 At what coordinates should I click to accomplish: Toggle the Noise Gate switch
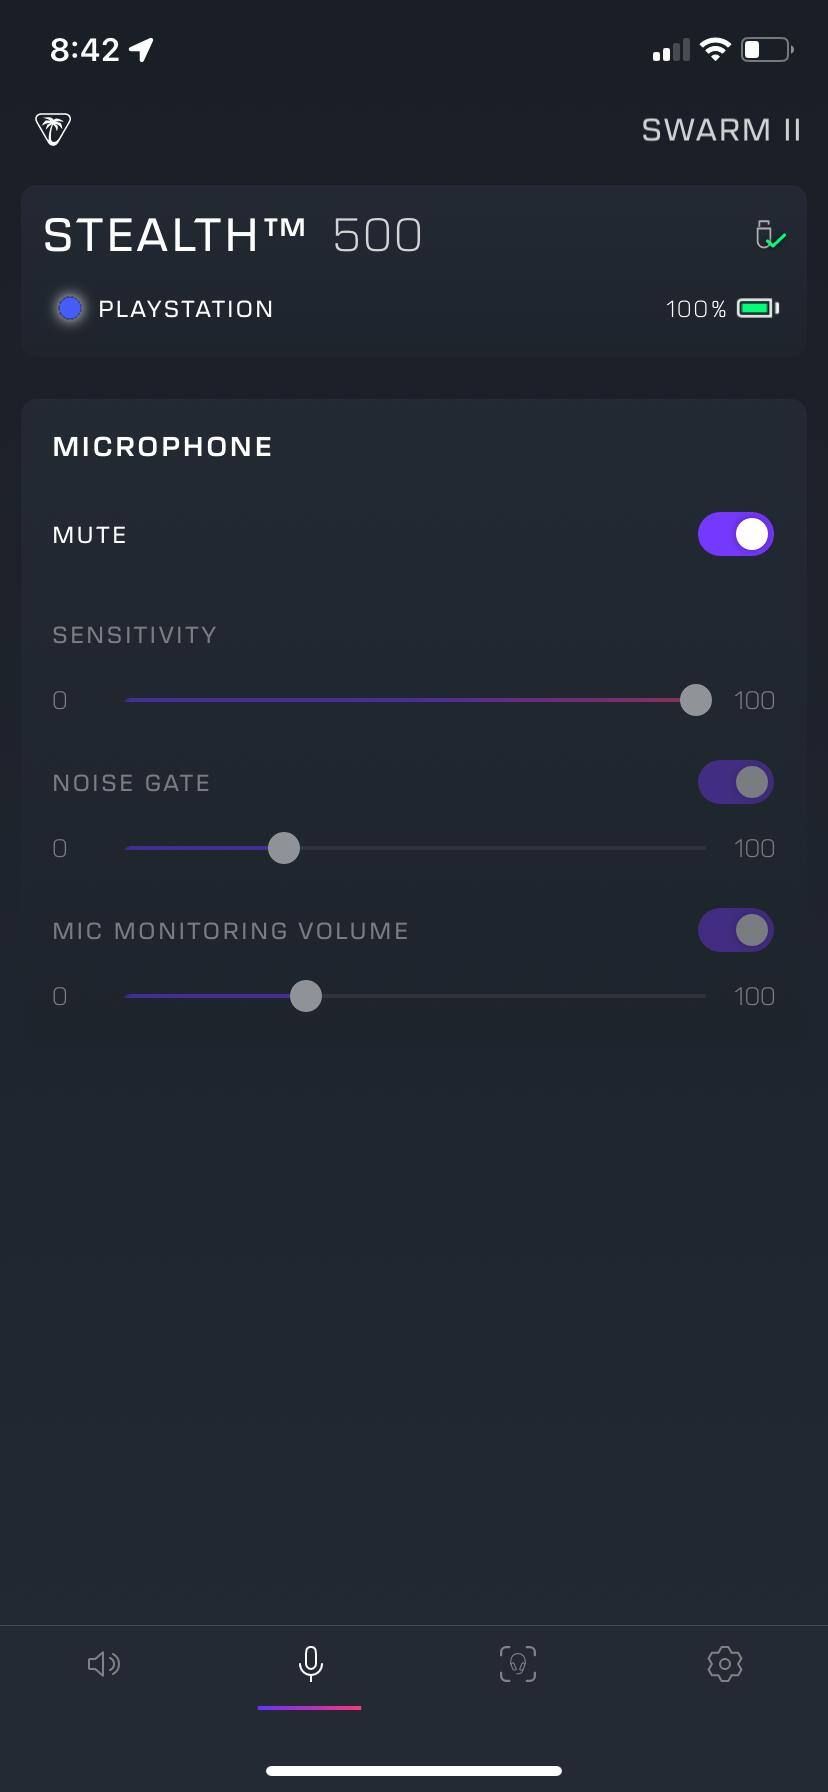point(736,782)
